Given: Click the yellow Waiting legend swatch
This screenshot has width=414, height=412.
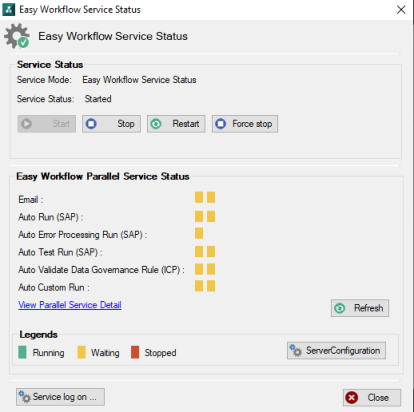Looking at the screenshot, I should click(x=81, y=352).
